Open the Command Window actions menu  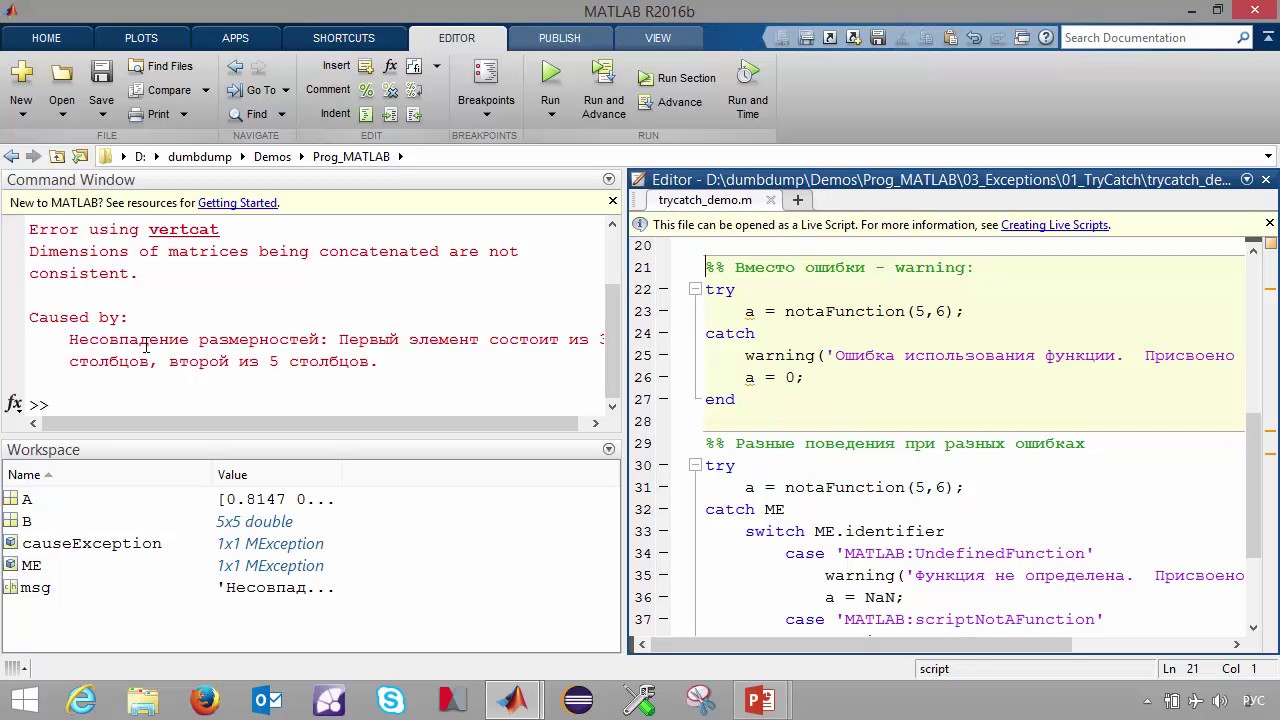608,180
